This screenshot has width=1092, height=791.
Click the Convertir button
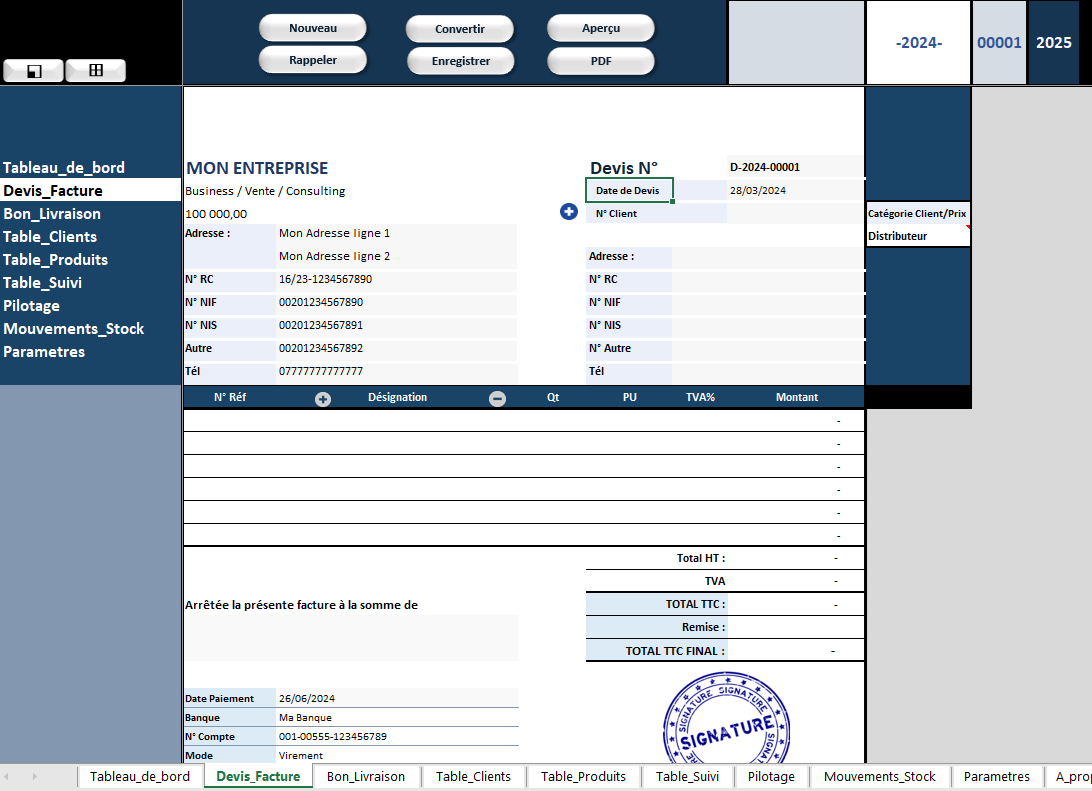pos(460,29)
